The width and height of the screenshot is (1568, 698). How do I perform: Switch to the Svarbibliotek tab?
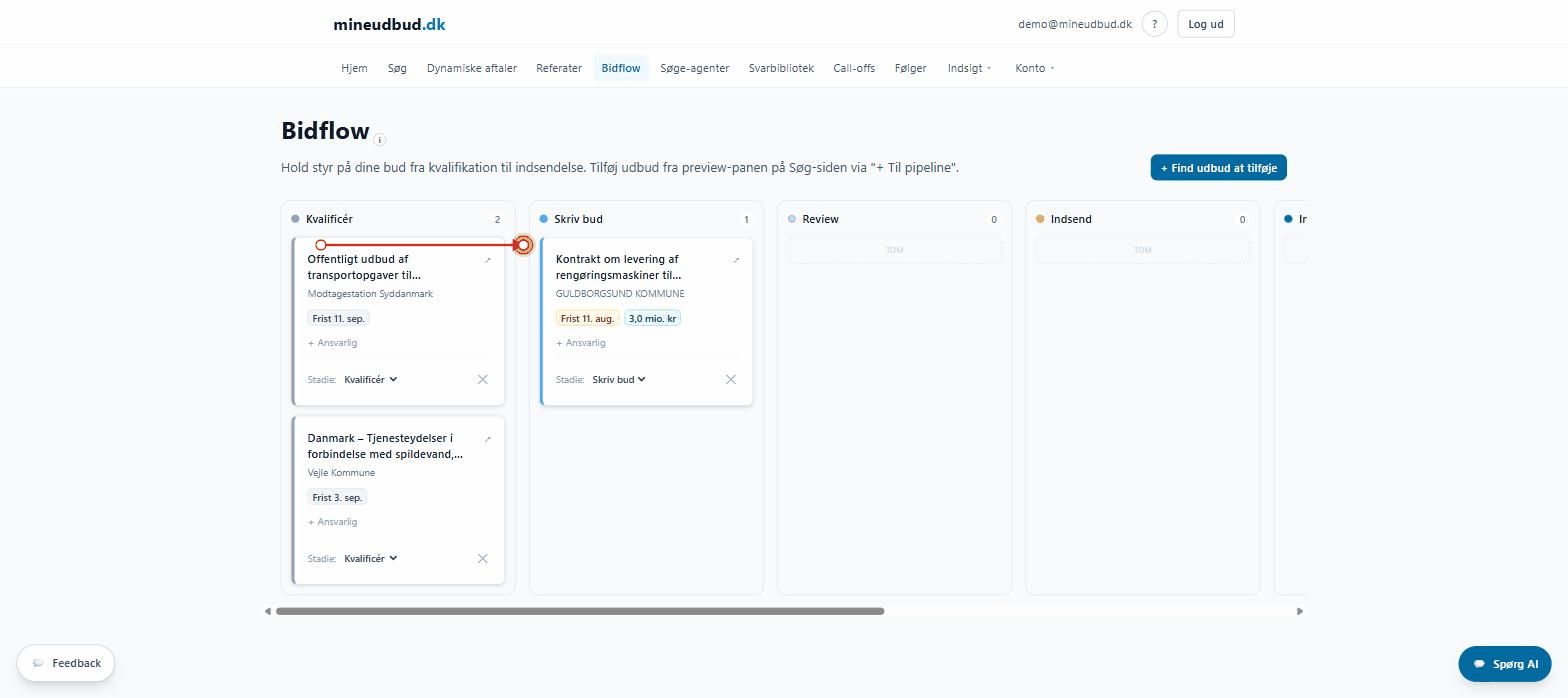(781, 68)
